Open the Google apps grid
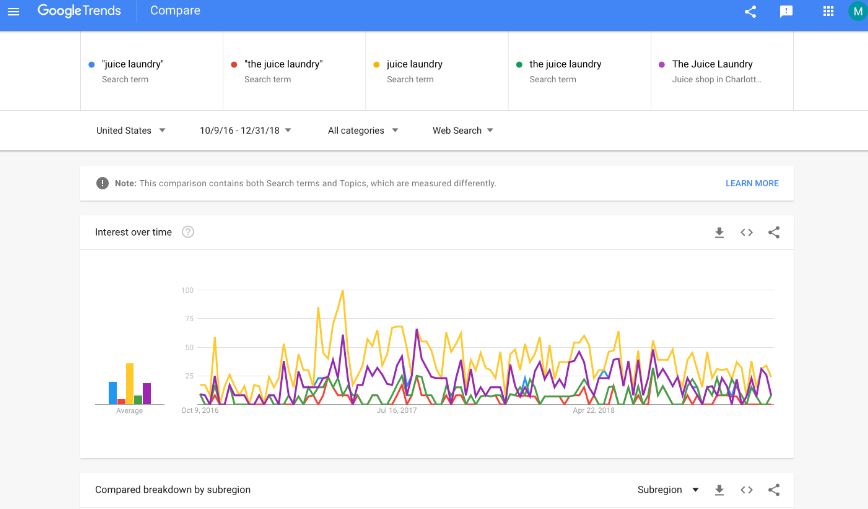 coord(828,11)
